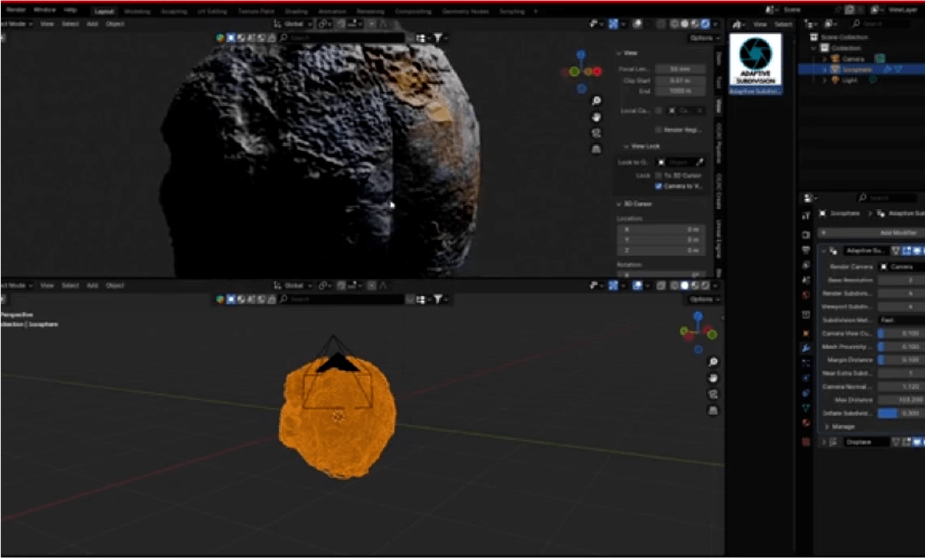Adjust the Mesh Proximity slider
Screen dimensions: 925x558
pyautogui.click(x=901, y=347)
